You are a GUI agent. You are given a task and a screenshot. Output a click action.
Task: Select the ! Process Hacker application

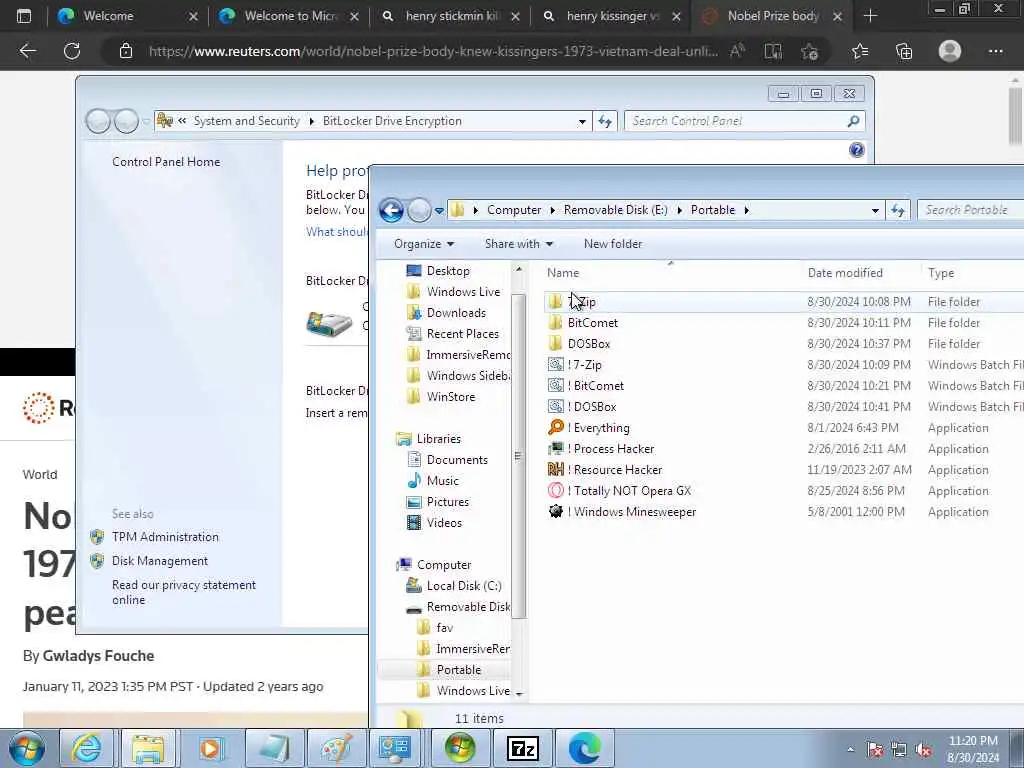[611, 449]
